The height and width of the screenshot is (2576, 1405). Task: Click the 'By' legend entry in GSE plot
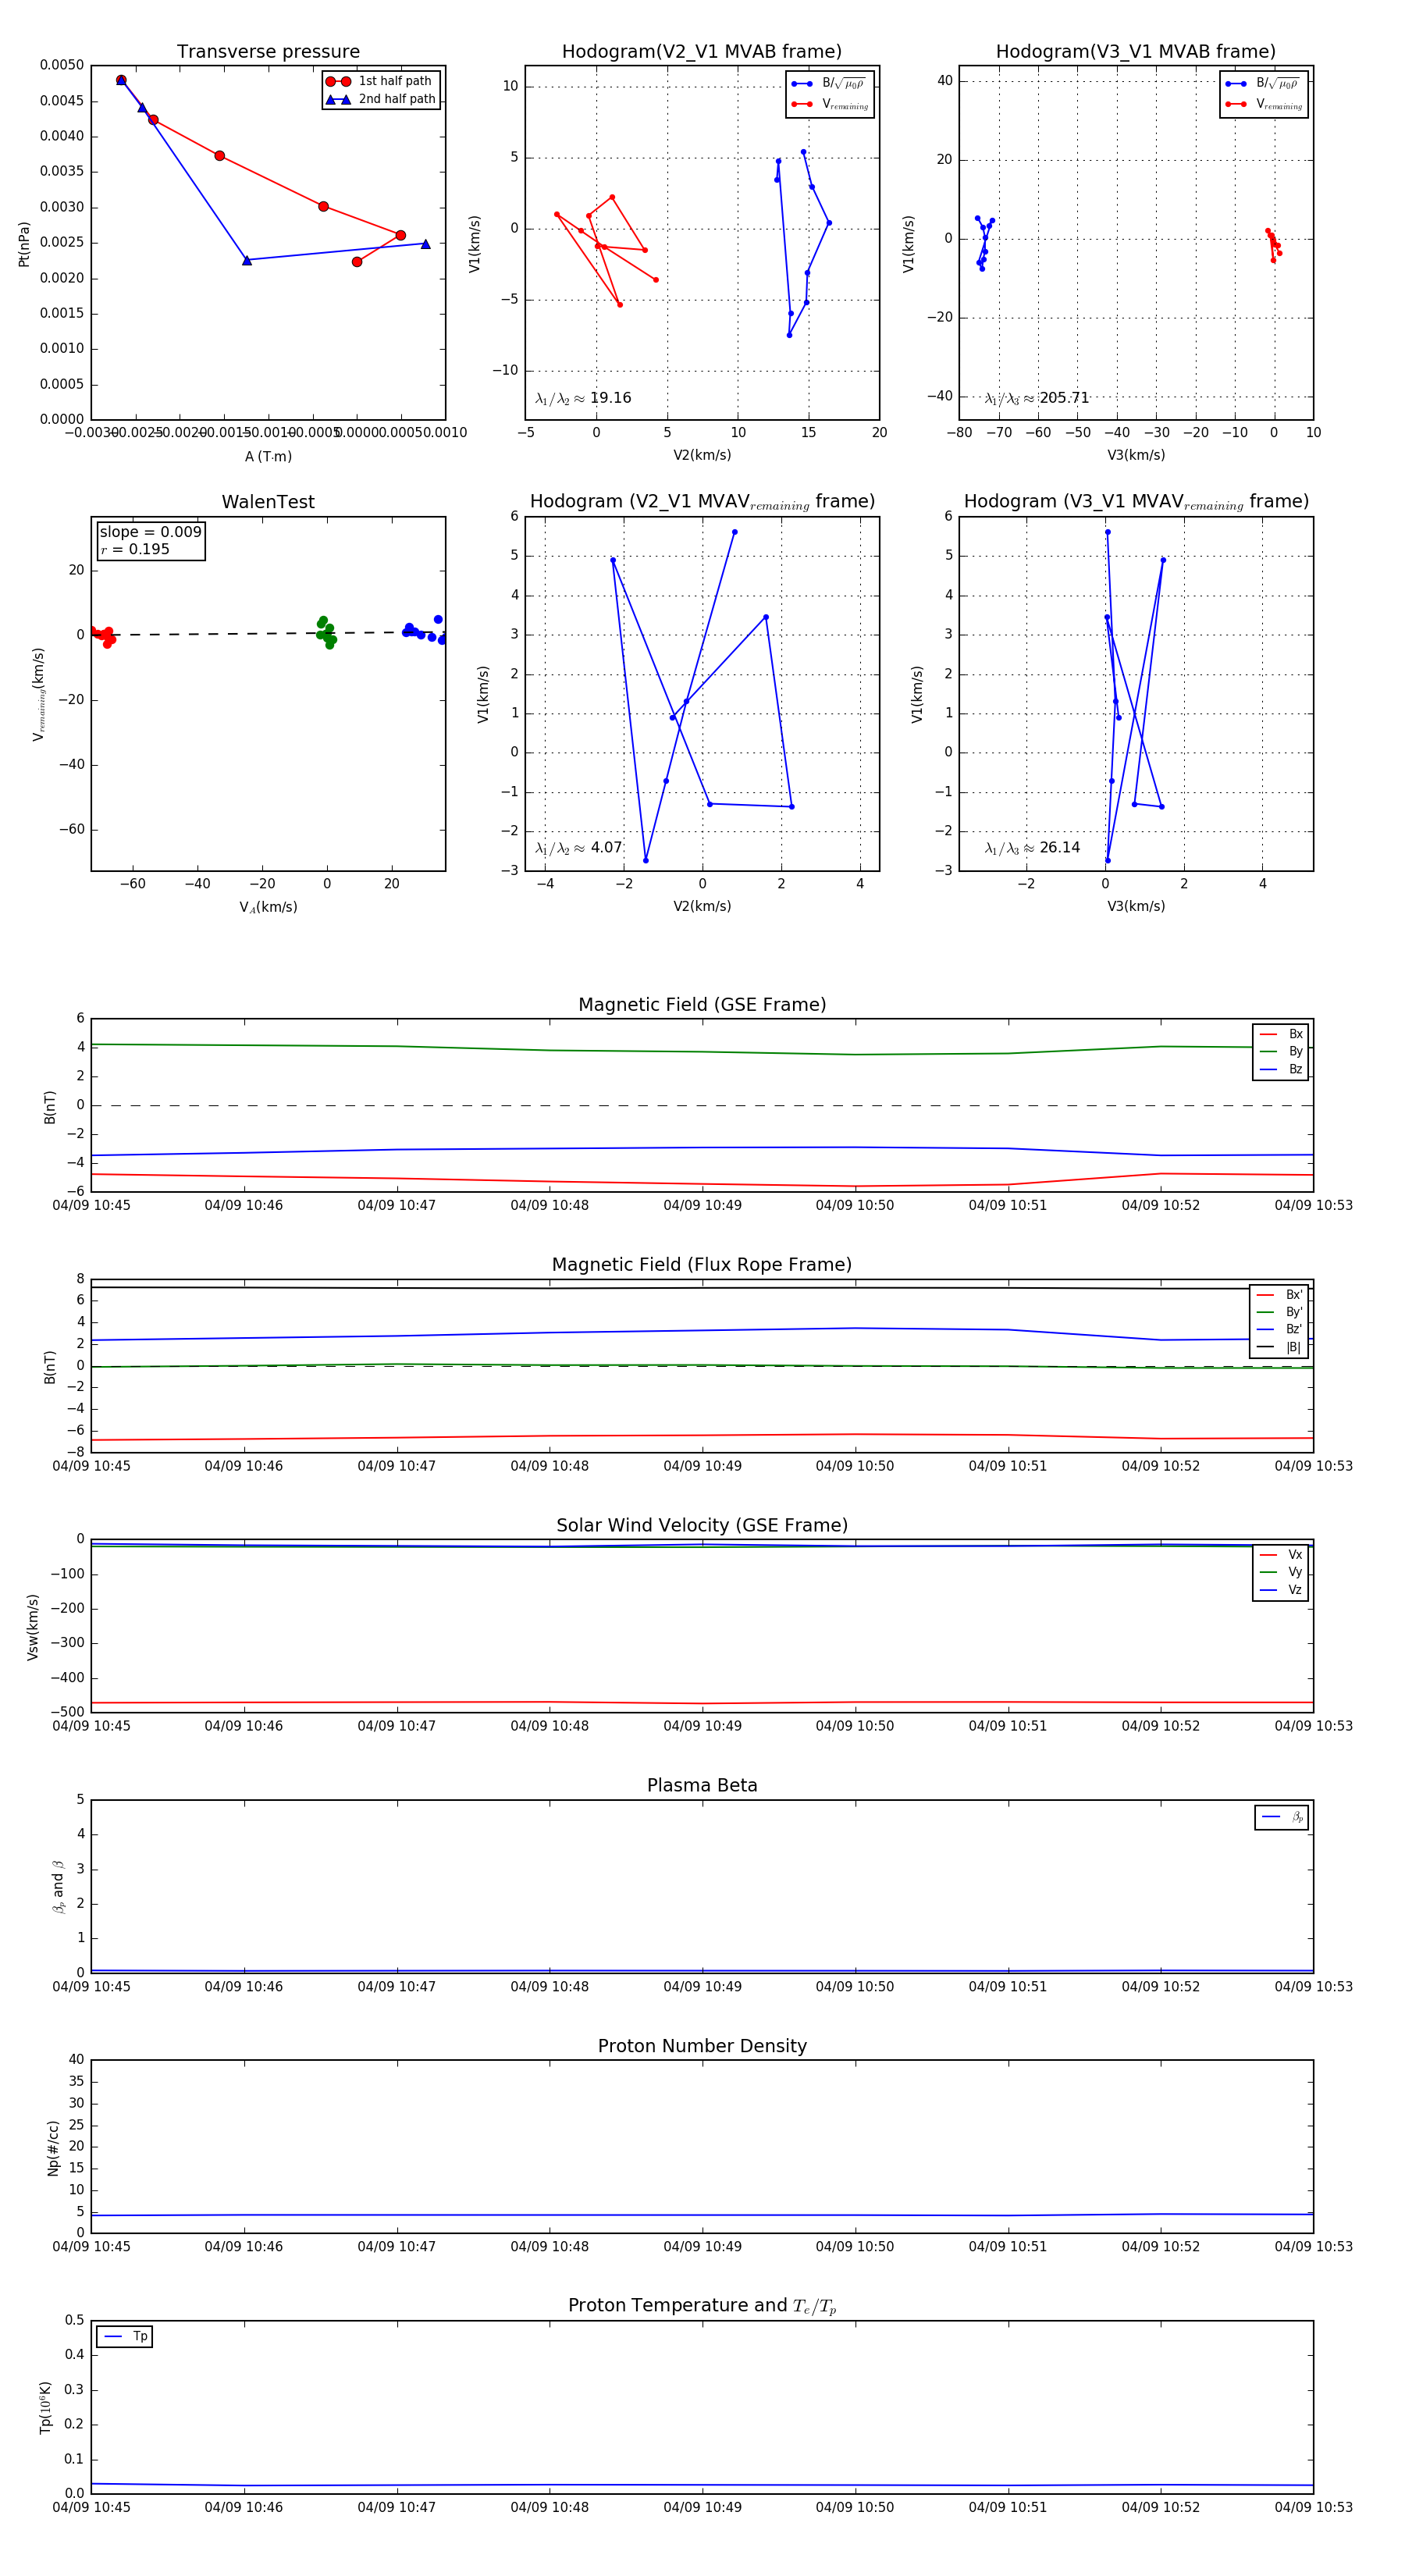click(x=1281, y=1051)
